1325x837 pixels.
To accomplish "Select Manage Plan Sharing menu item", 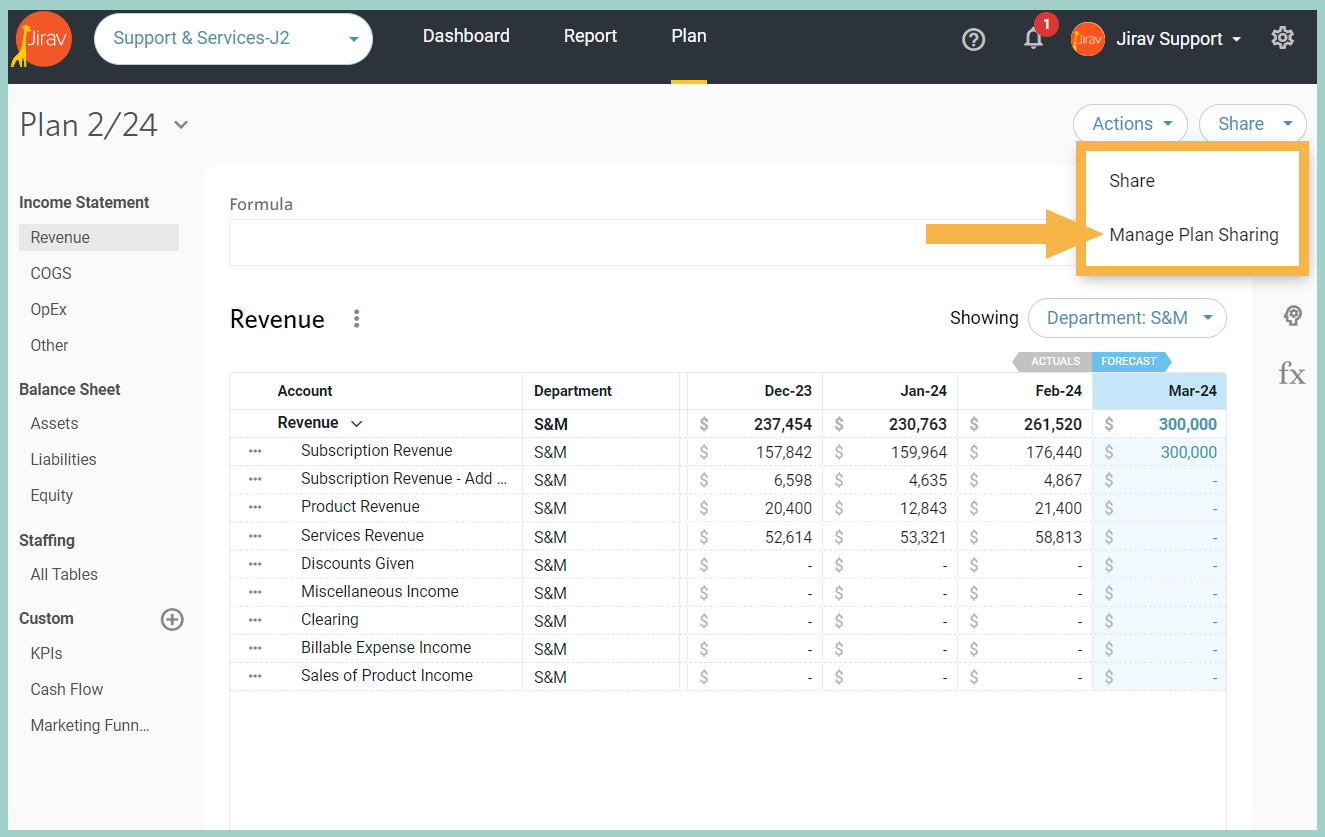I will [x=1194, y=235].
